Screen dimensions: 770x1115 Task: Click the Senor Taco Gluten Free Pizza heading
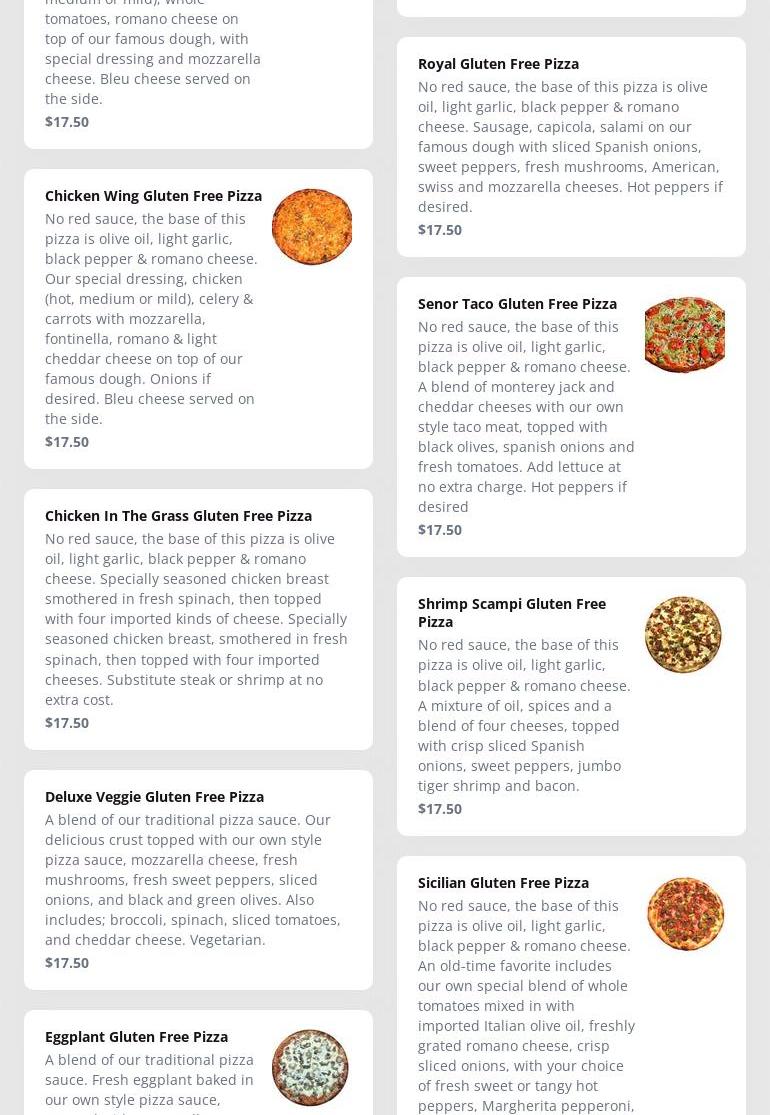[517, 304]
